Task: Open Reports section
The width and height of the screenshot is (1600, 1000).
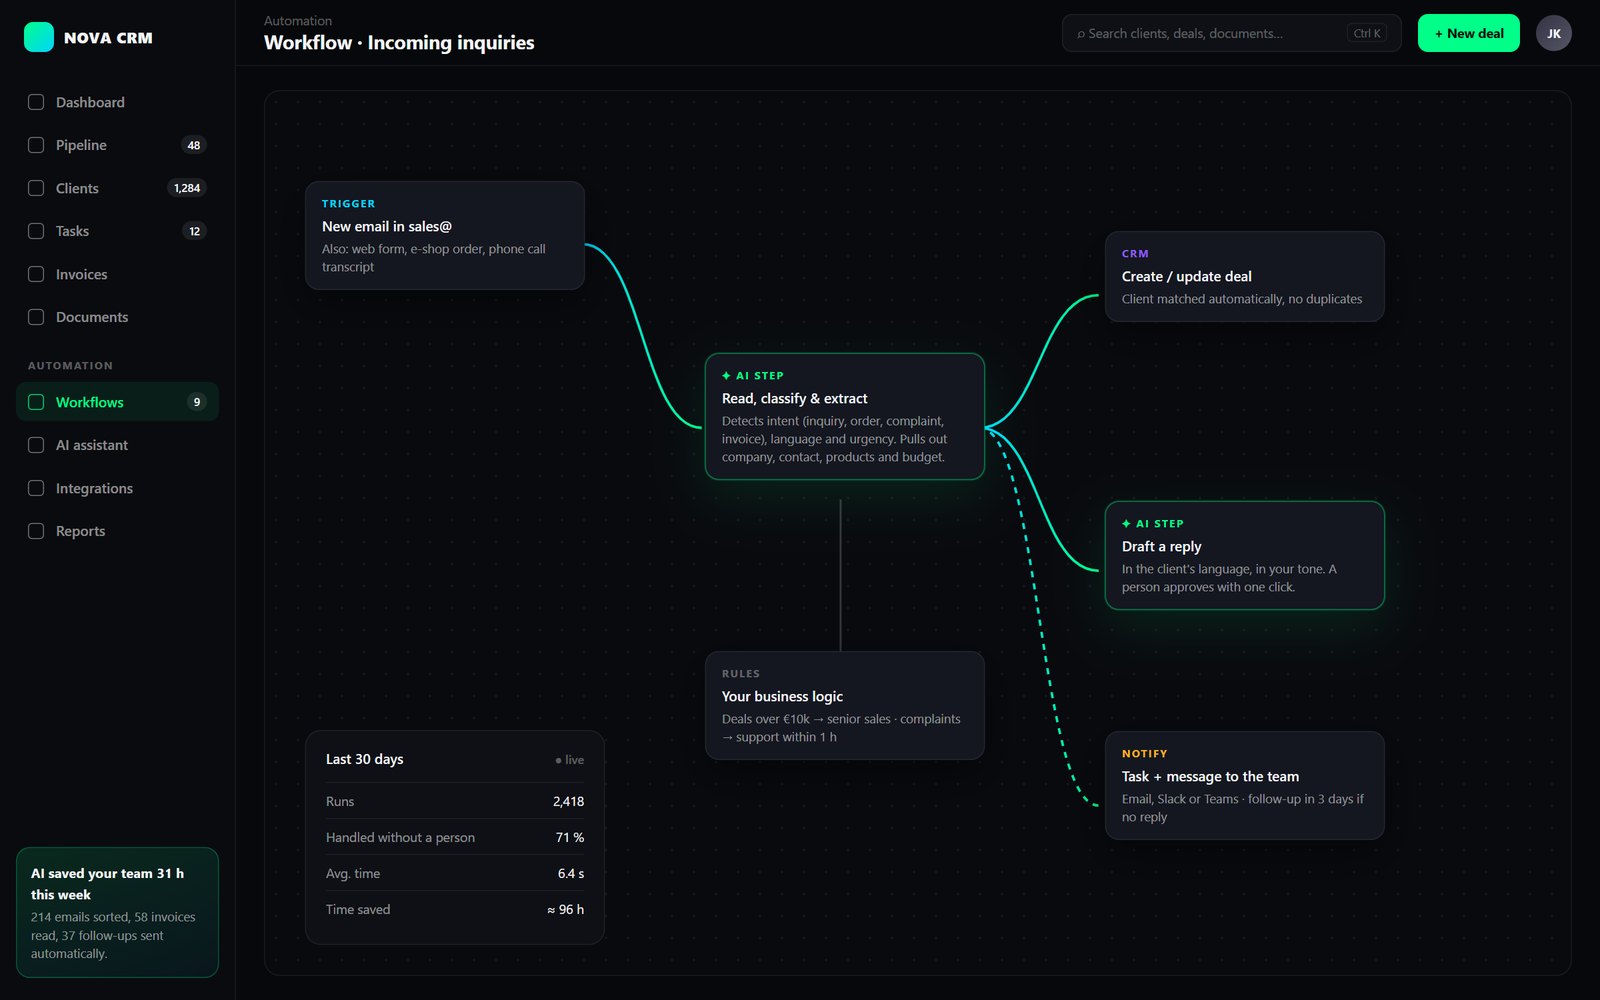Action: pyautogui.click(x=117, y=531)
